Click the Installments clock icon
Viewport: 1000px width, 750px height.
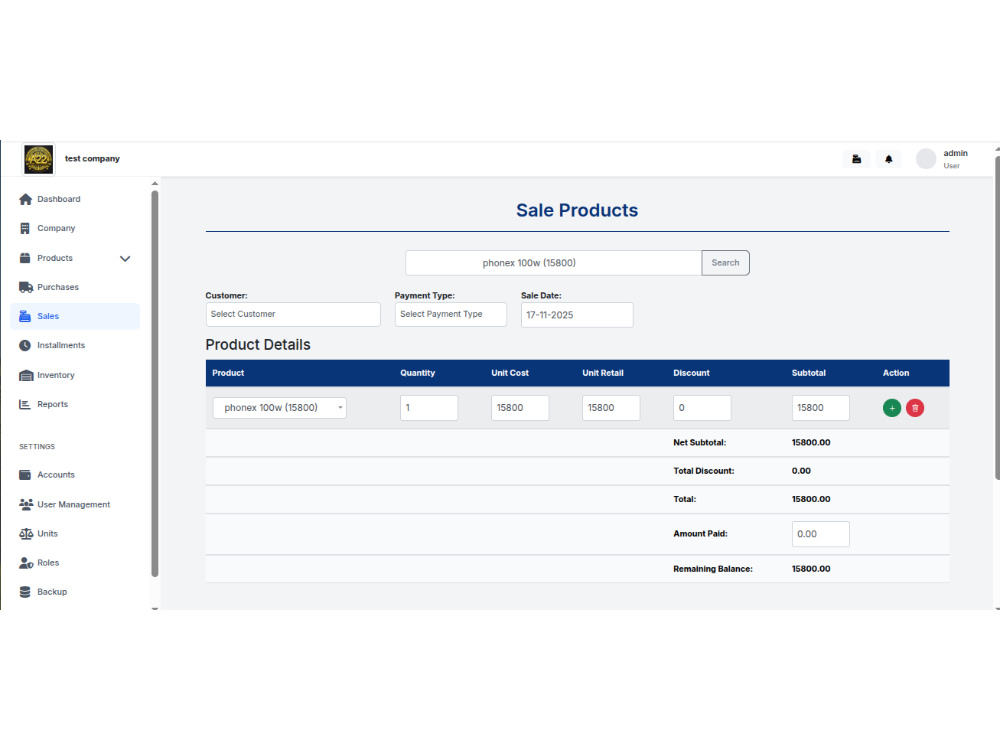coord(25,346)
